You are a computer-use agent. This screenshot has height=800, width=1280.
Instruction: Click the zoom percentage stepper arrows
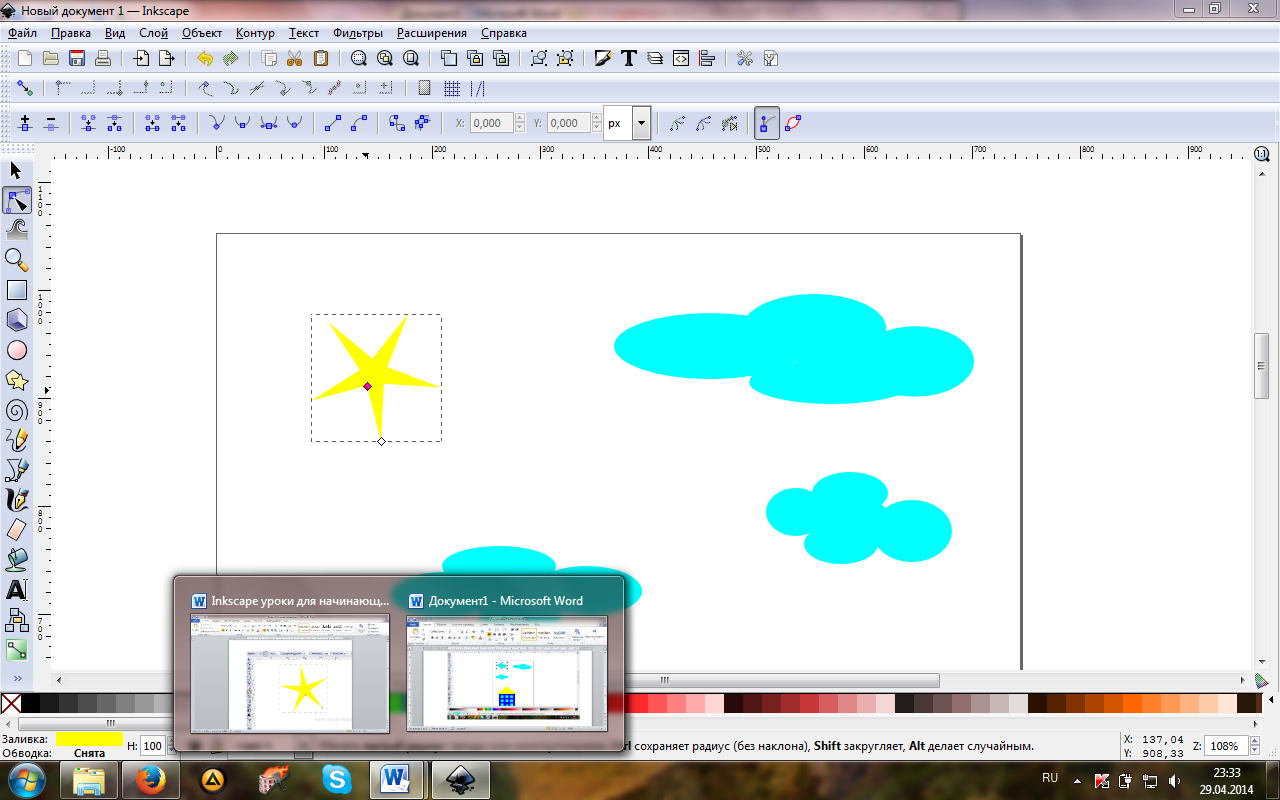pyautogui.click(x=1254, y=746)
